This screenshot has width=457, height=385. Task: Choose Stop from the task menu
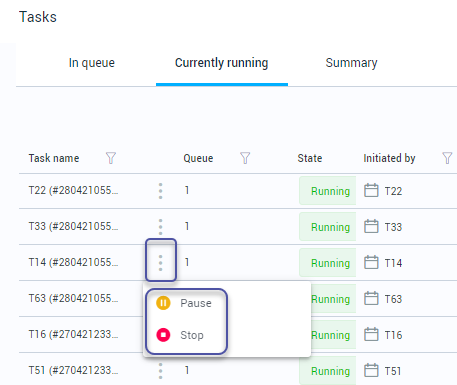tap(180, 335)
